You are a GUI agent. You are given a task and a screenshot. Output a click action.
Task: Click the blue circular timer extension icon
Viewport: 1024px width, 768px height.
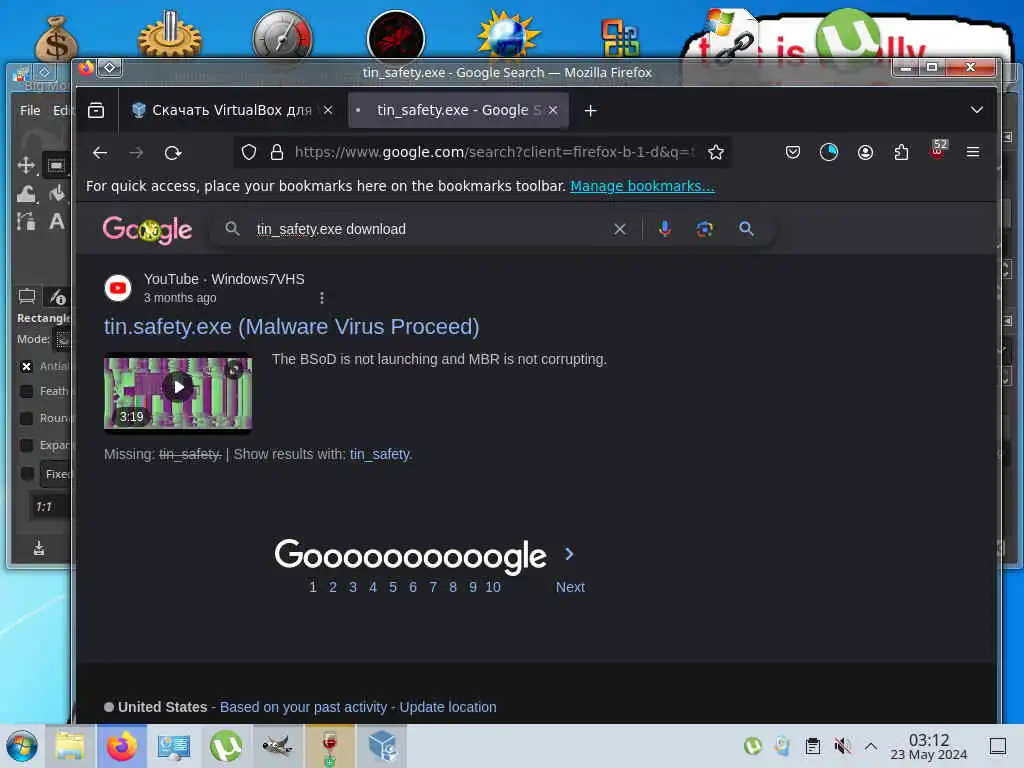829,152
